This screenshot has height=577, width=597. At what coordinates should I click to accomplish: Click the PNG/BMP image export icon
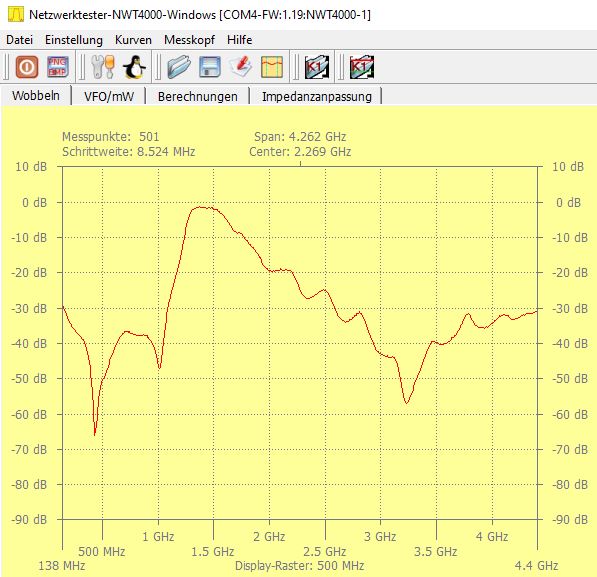57,67
